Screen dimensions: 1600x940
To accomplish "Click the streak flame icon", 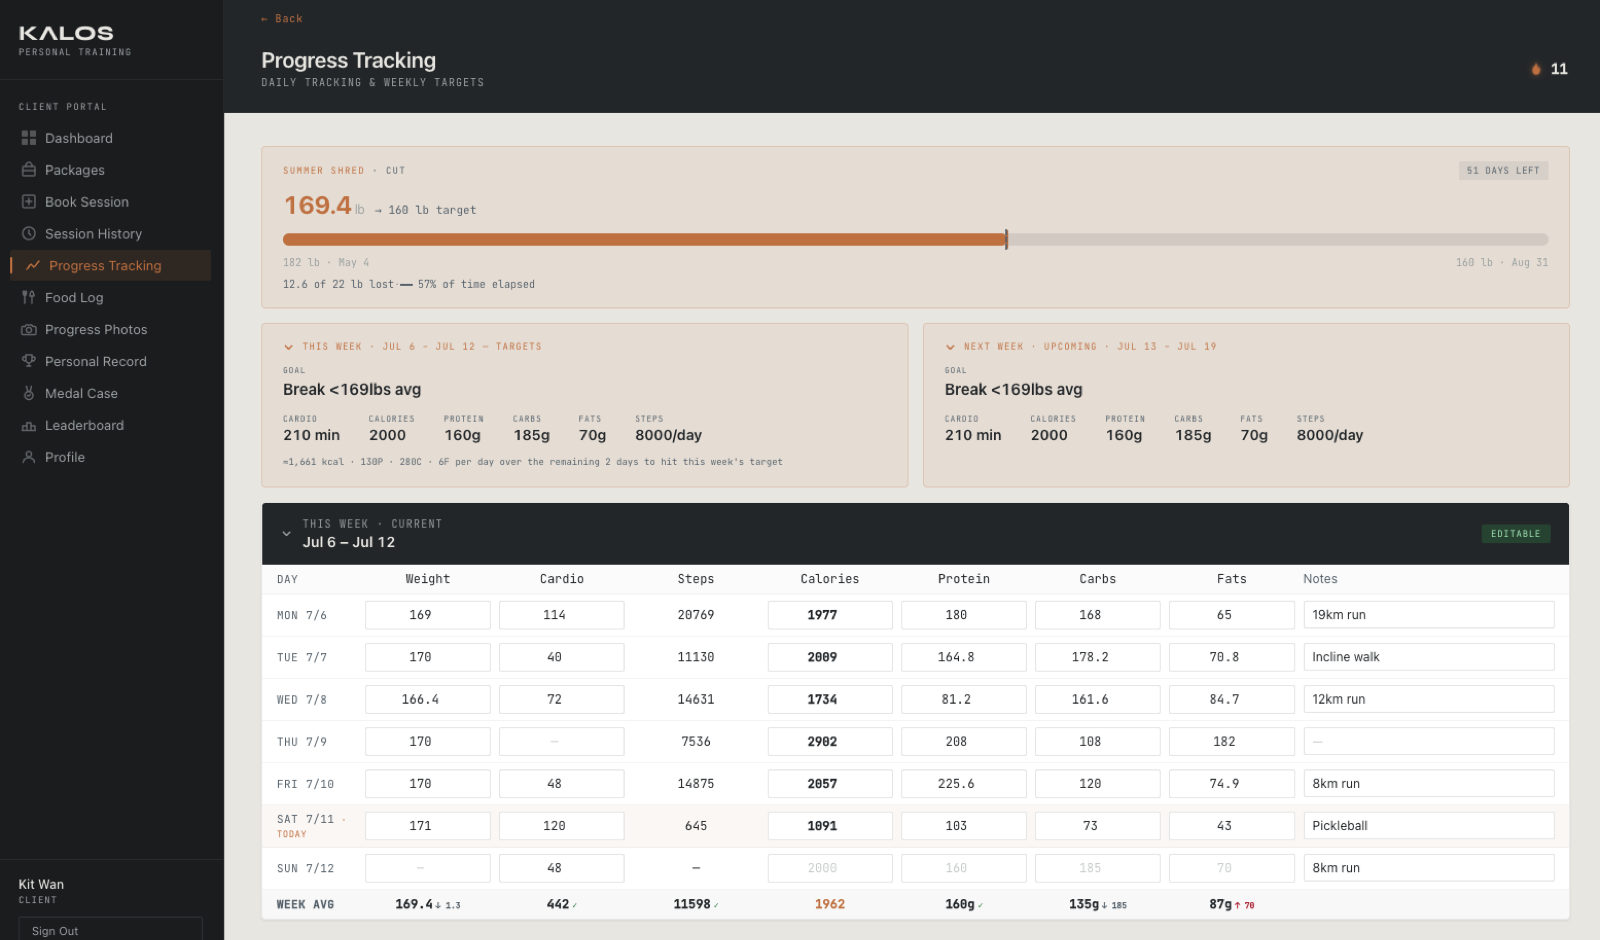I will click(1536, 69).
